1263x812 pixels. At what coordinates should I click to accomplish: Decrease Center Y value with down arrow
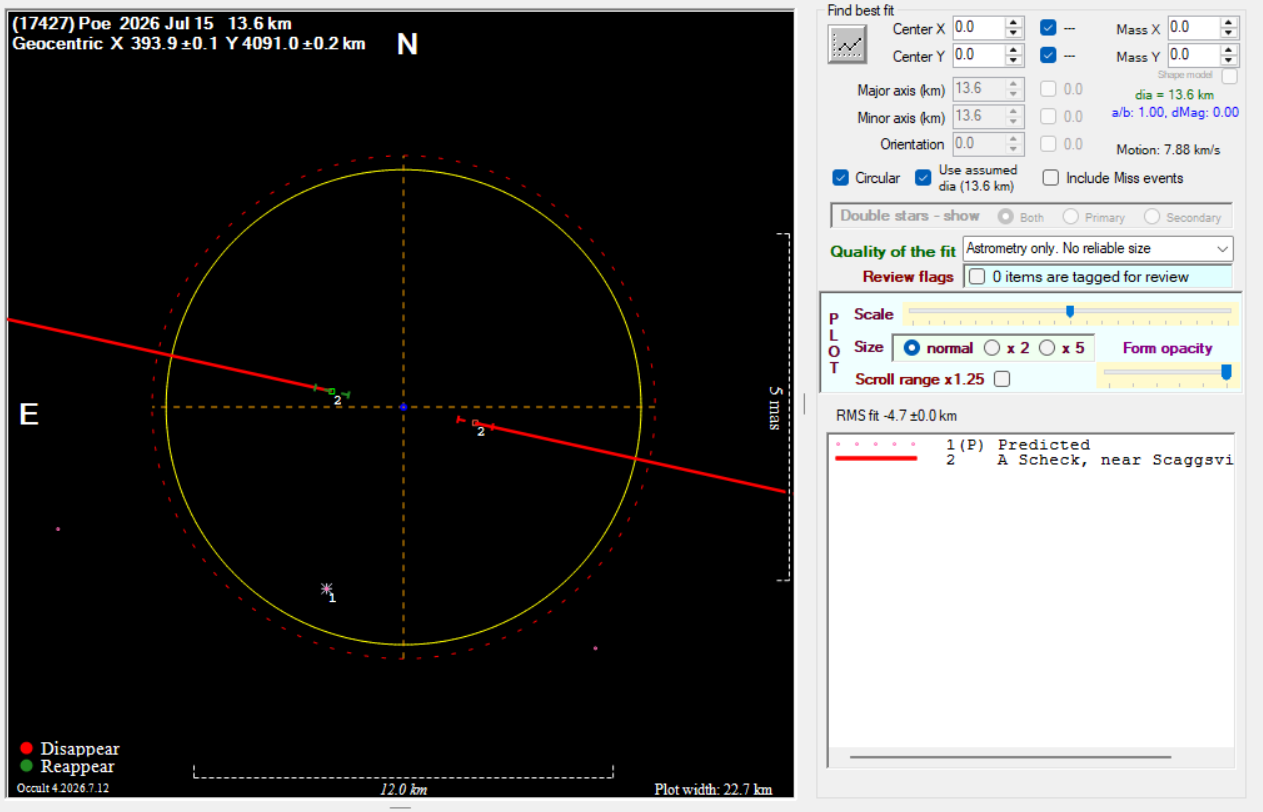click(1014, 61)
